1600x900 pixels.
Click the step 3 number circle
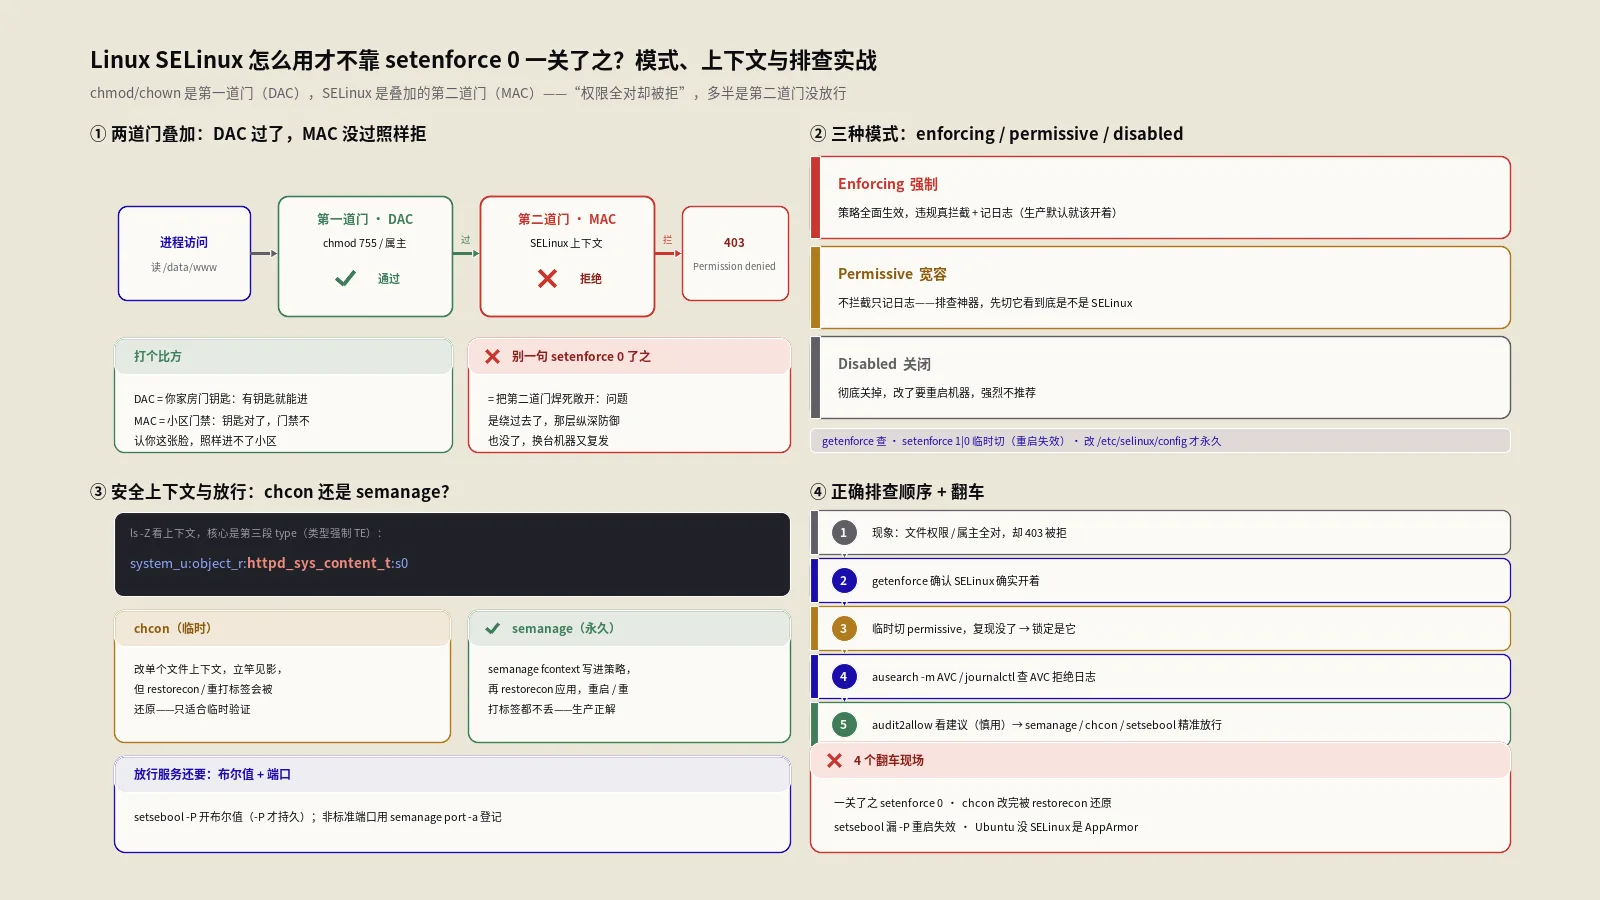click(843, 628)
